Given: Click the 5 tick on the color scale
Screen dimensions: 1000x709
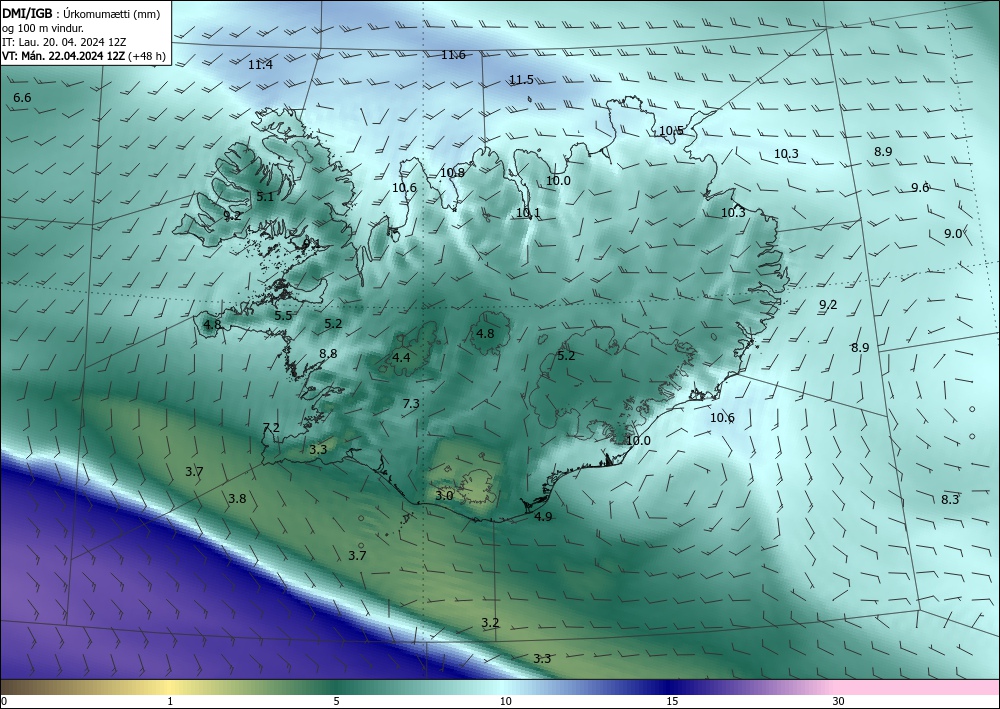Looking at the screenshot, I should tap(336, 702).
